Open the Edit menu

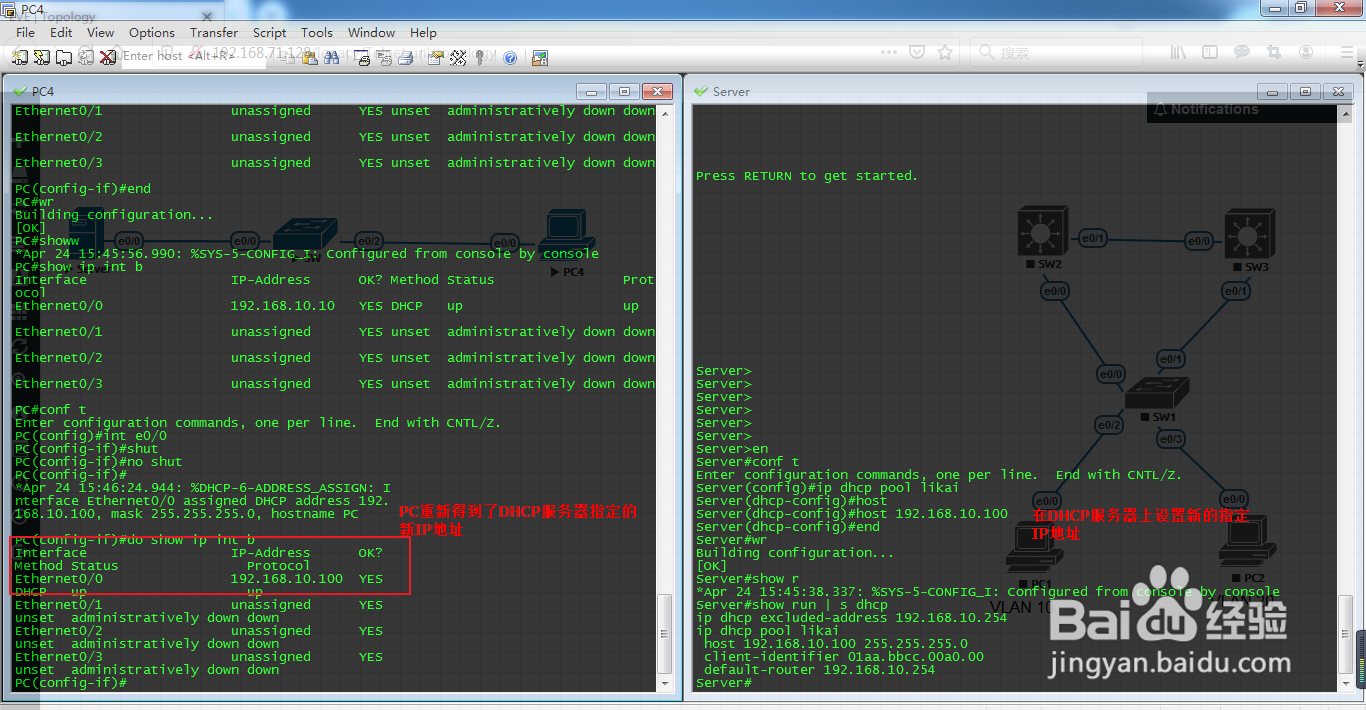[x=61, y=32]
